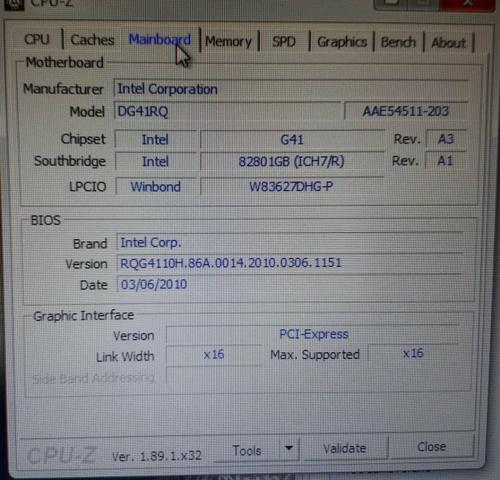The width and height of the screenshot is (500, 480).
Task: Click the BIOS group label
Action: pyautogui.click(x=46, y=220)
